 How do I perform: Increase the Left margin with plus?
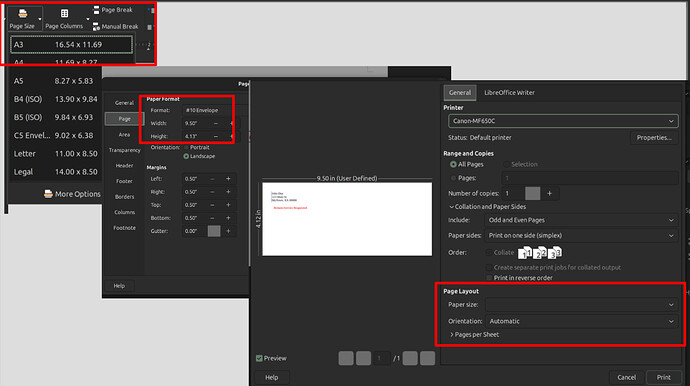click(x=228, y=179)
